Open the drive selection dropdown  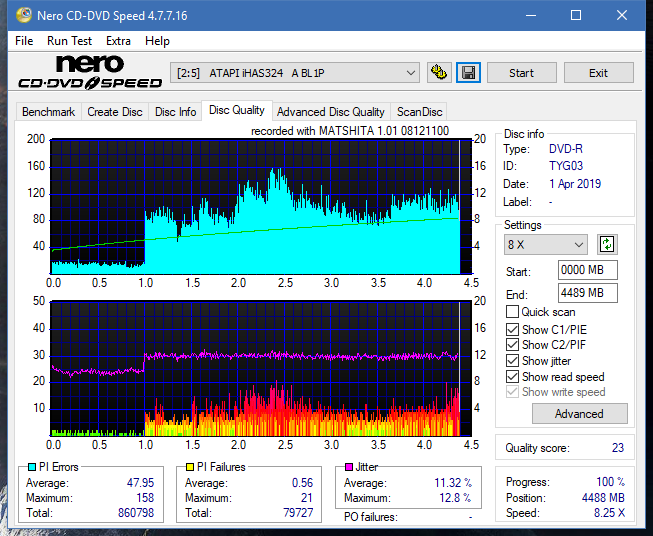295,73
